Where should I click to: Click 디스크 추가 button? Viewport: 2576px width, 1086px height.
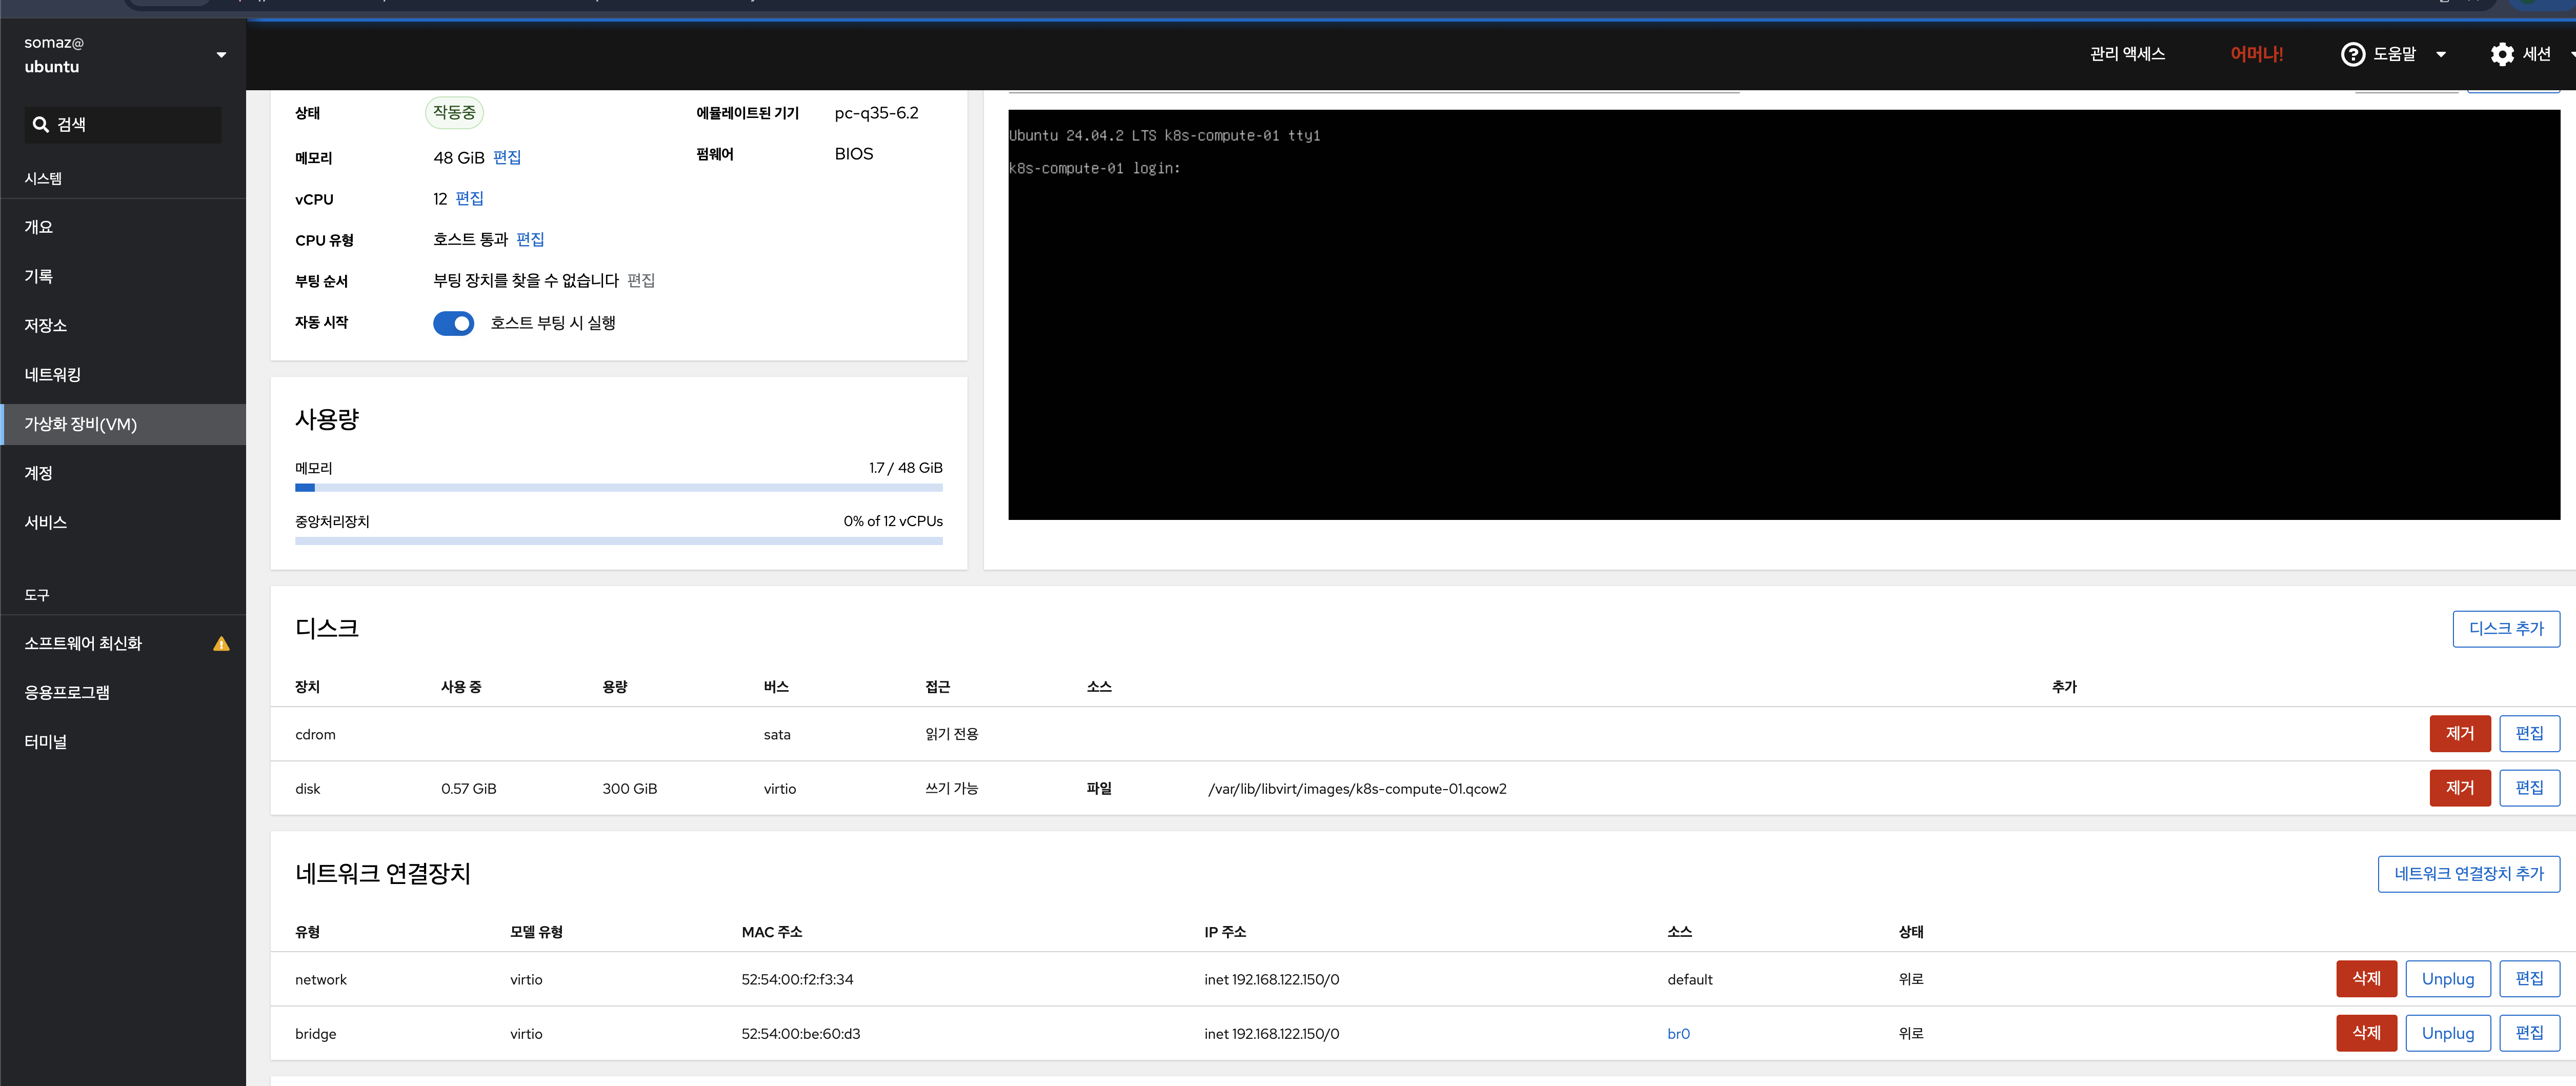coord(2505,629)
